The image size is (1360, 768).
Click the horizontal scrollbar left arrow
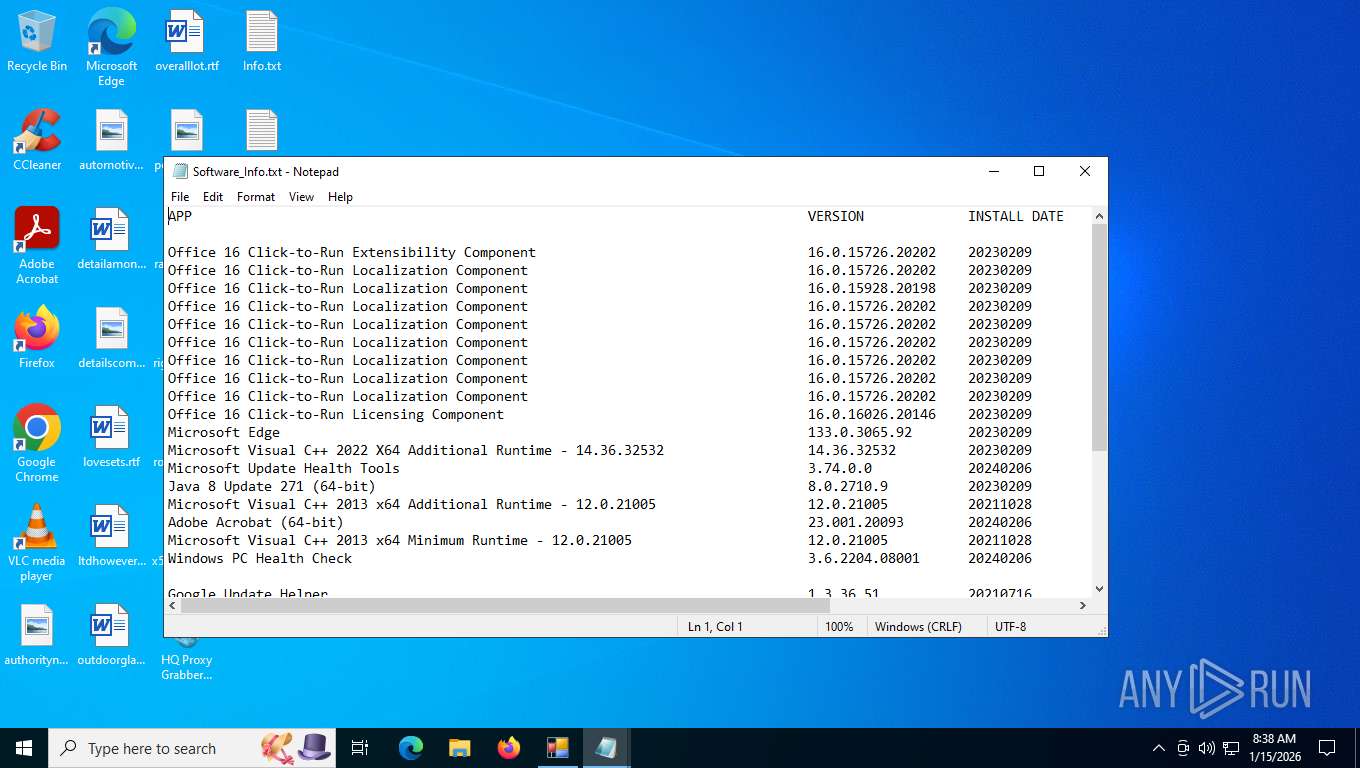click(x=173, y=605)
